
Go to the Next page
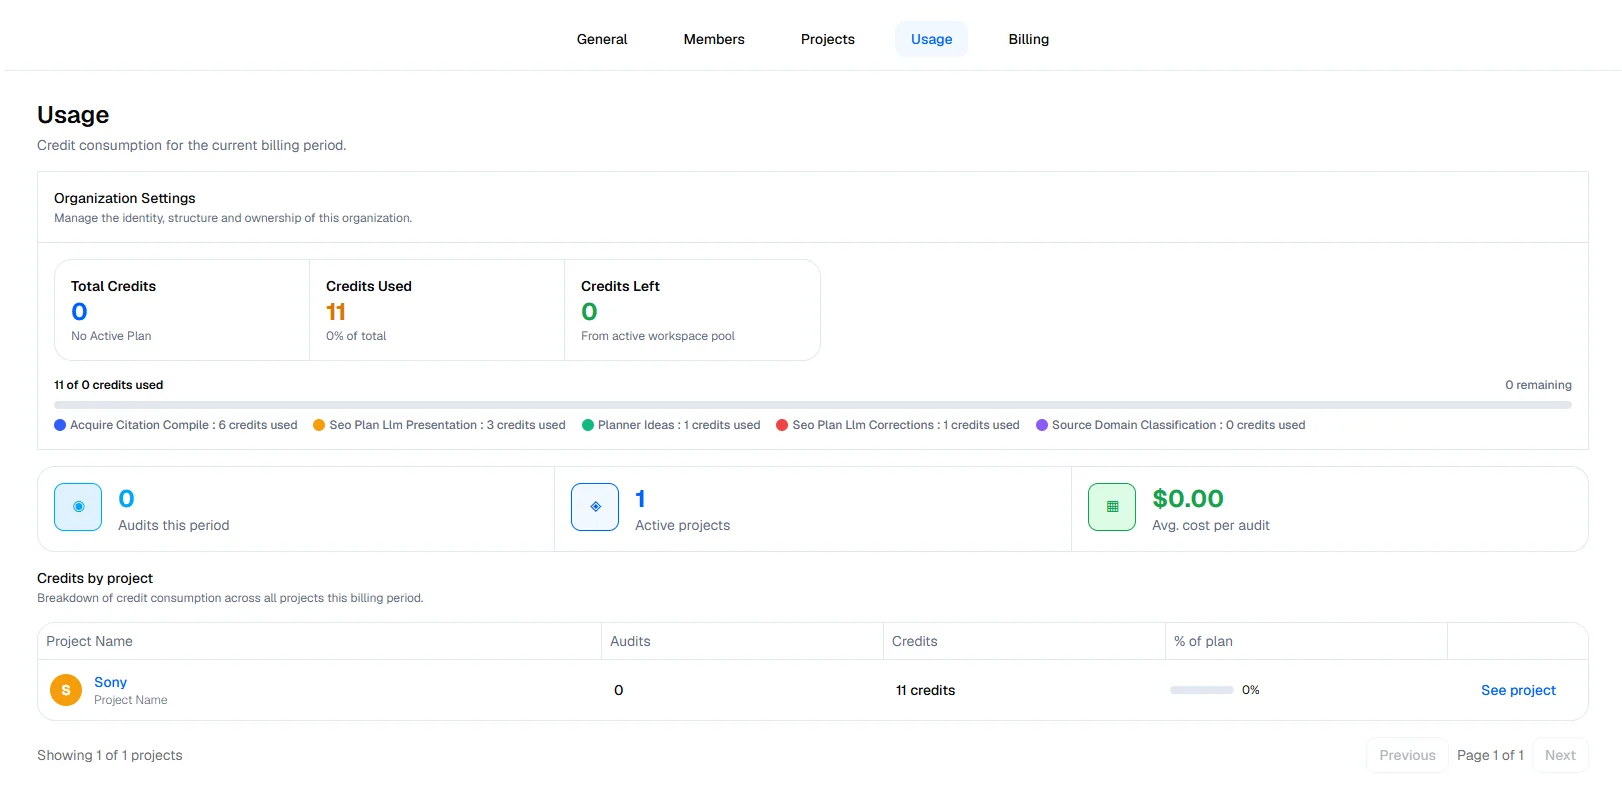(1560, 755)
